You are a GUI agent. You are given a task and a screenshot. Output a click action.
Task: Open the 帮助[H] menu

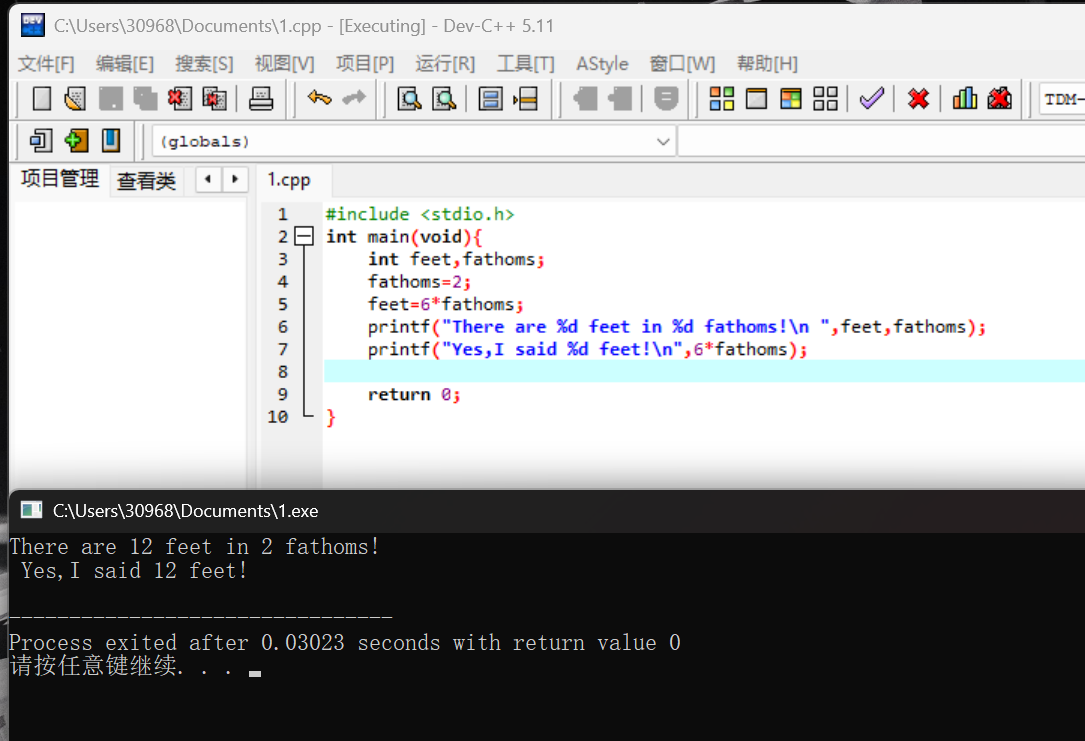click(767, 64)
